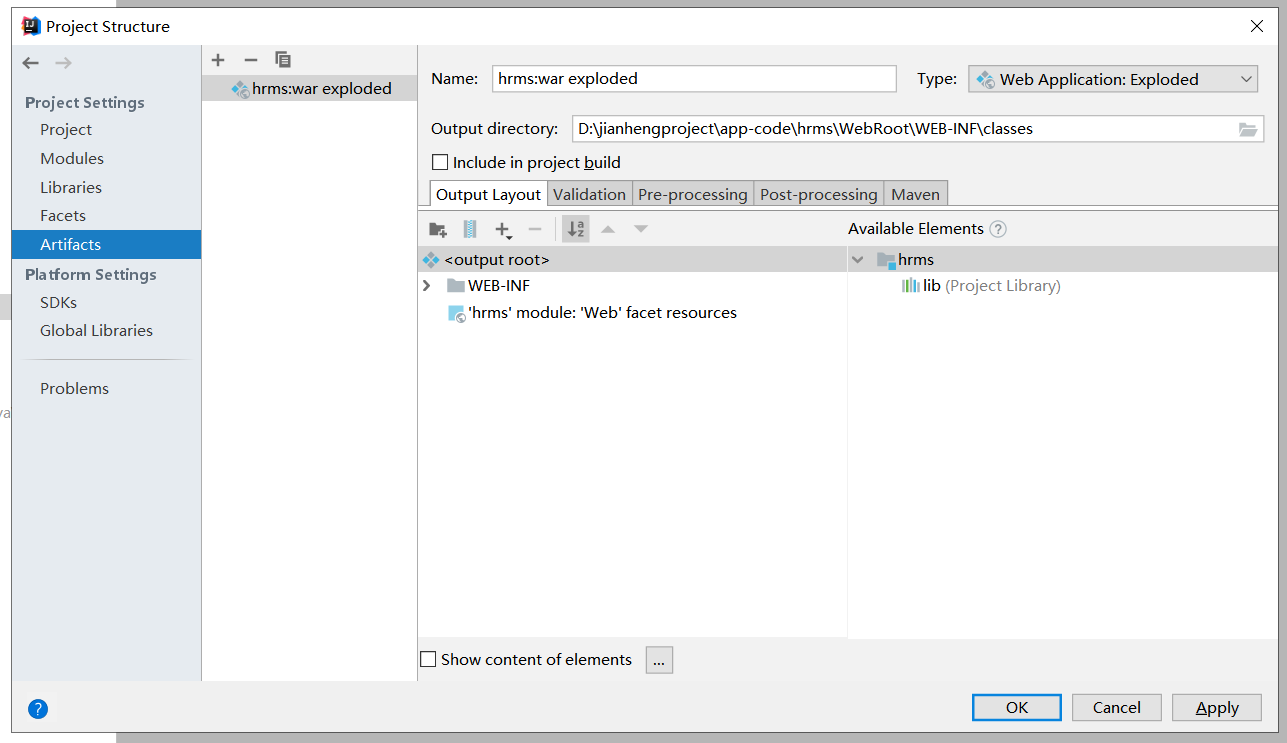Remove the selected output layout element
This screenshot has width=1287, height=743.
click(535, 228)
